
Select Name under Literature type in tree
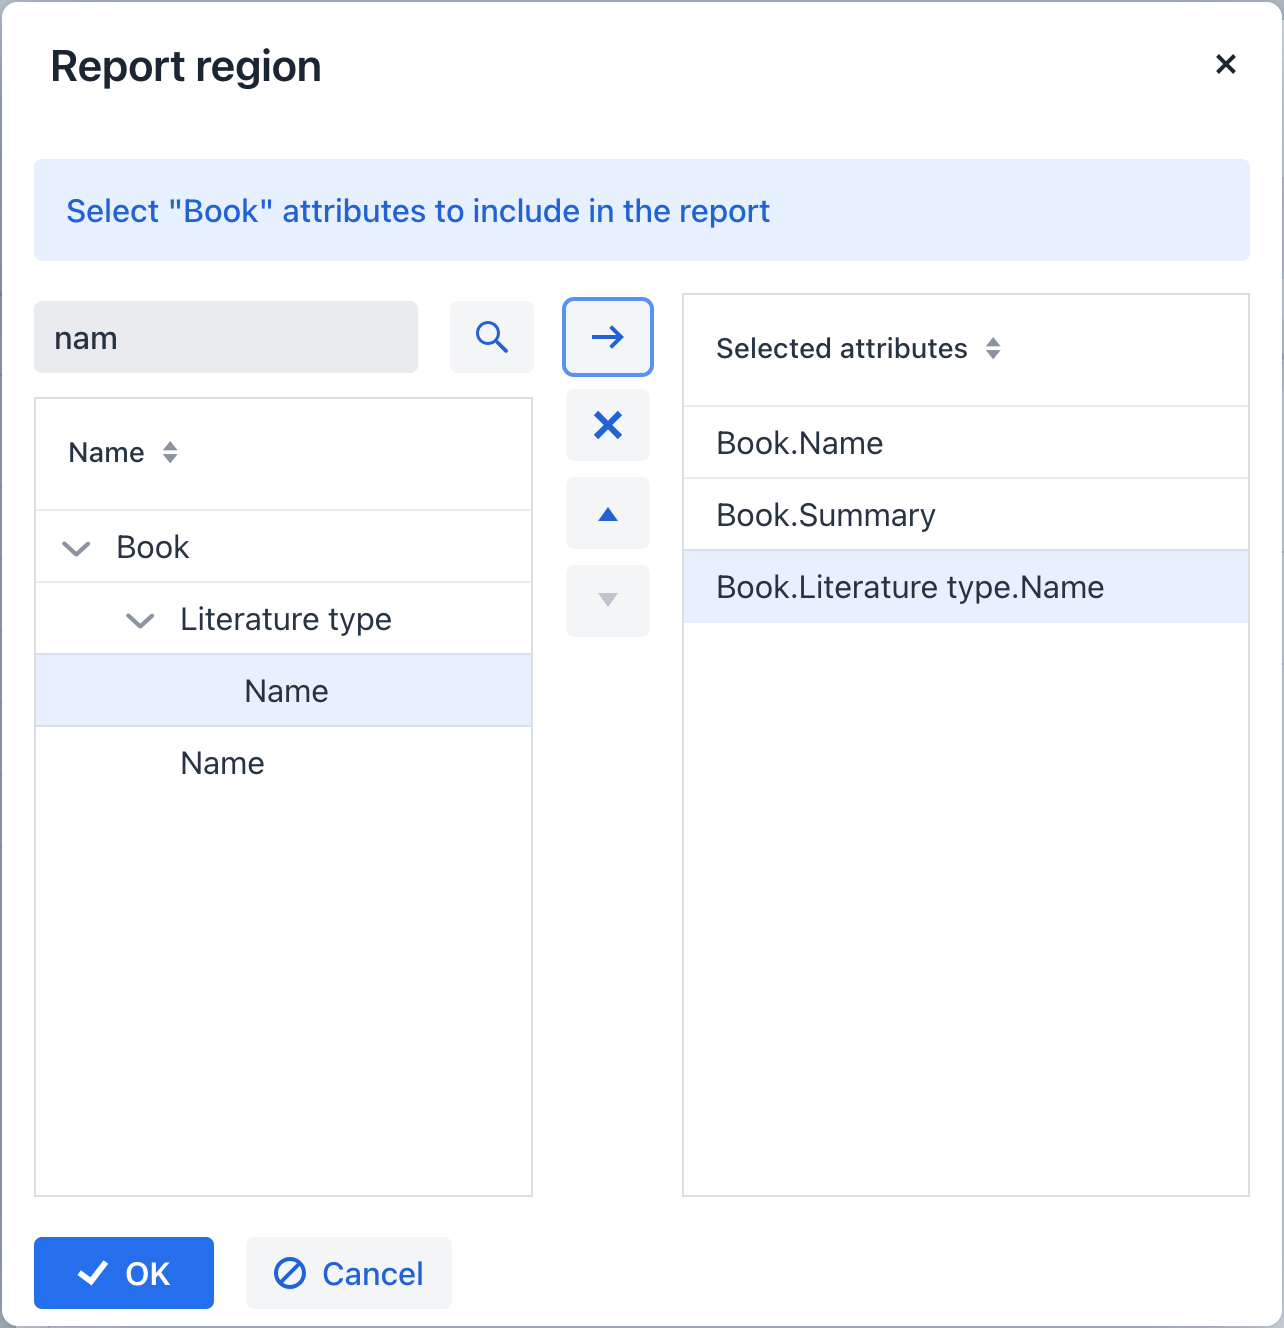tap(284, 691)
